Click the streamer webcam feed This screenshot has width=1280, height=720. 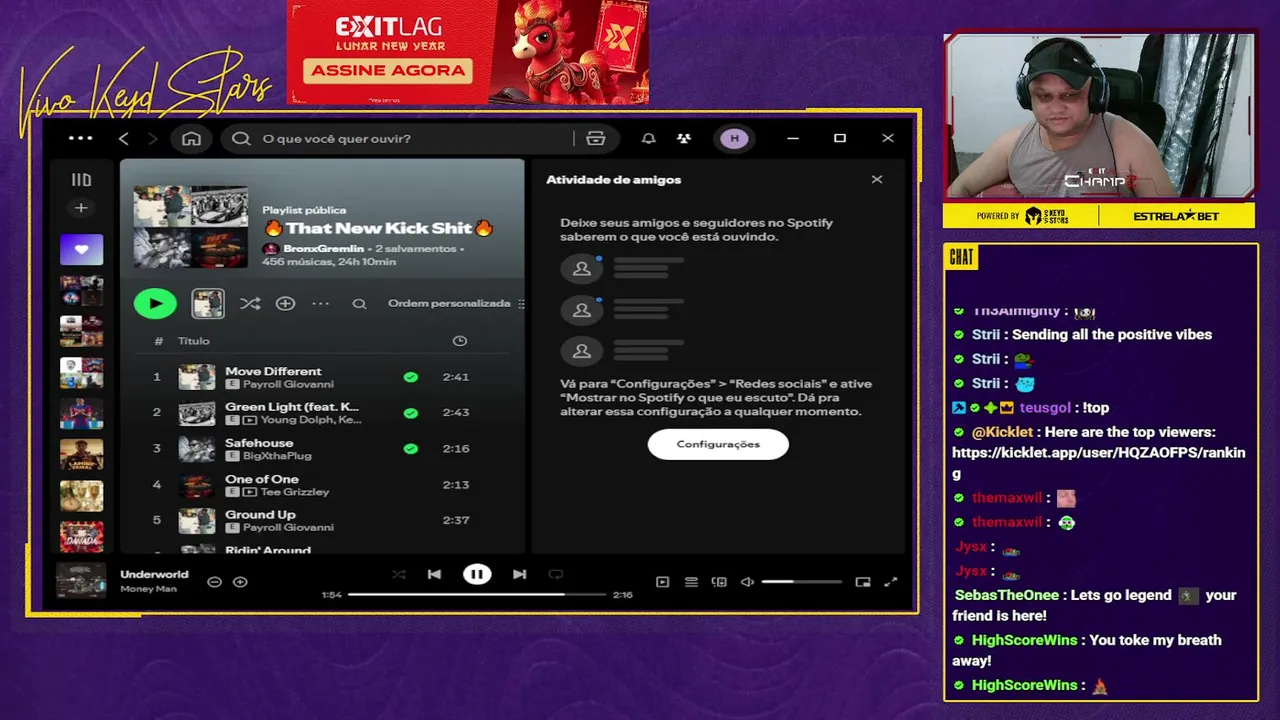pyautogui.click(x=1099, y=116)
